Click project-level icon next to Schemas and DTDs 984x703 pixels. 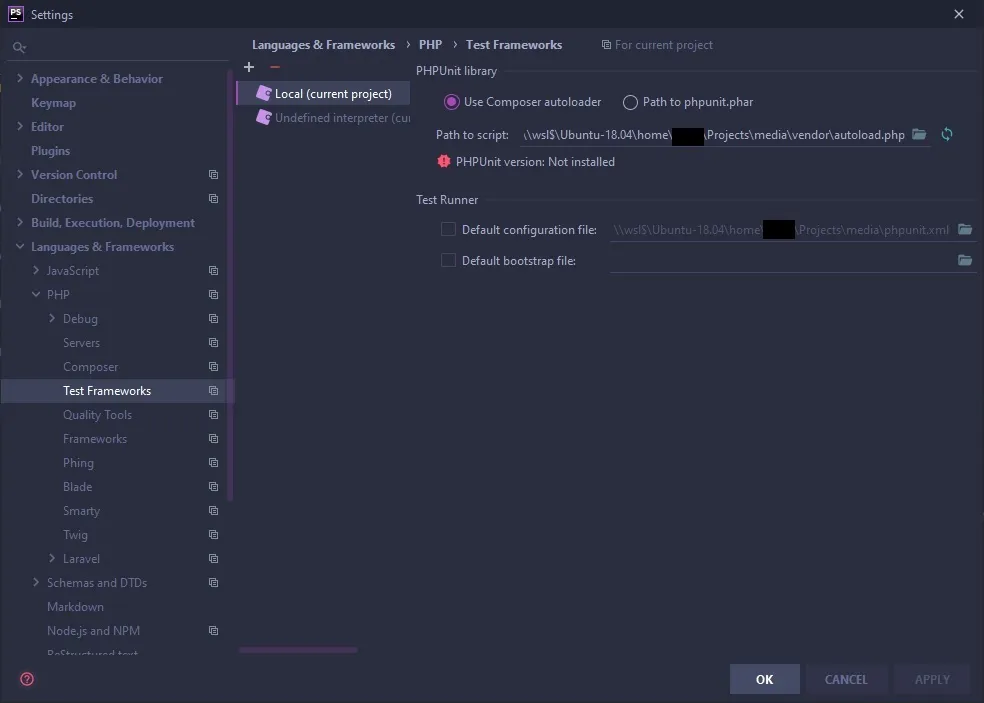tap(213, 582)
